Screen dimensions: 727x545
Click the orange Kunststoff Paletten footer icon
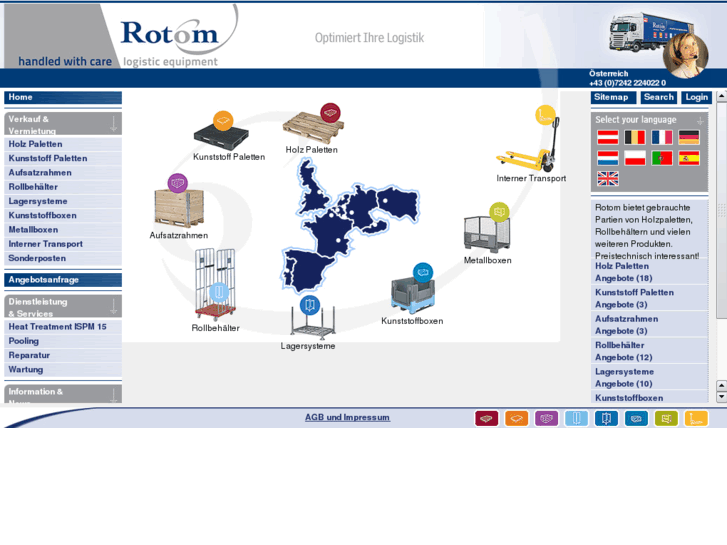(517, 418)
